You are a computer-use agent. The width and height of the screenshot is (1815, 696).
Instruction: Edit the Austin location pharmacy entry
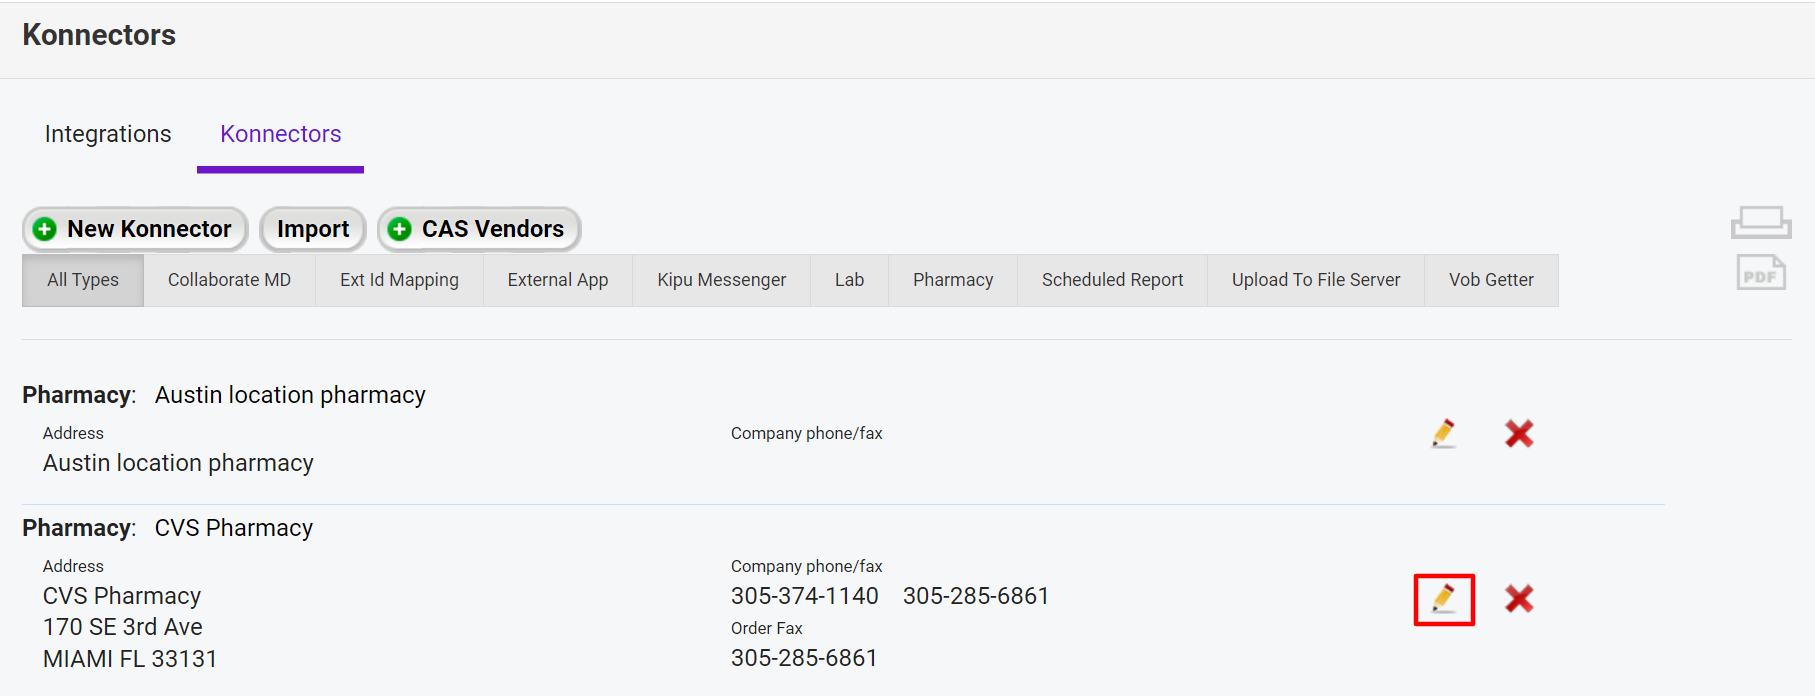click(x=1443, y=433)
